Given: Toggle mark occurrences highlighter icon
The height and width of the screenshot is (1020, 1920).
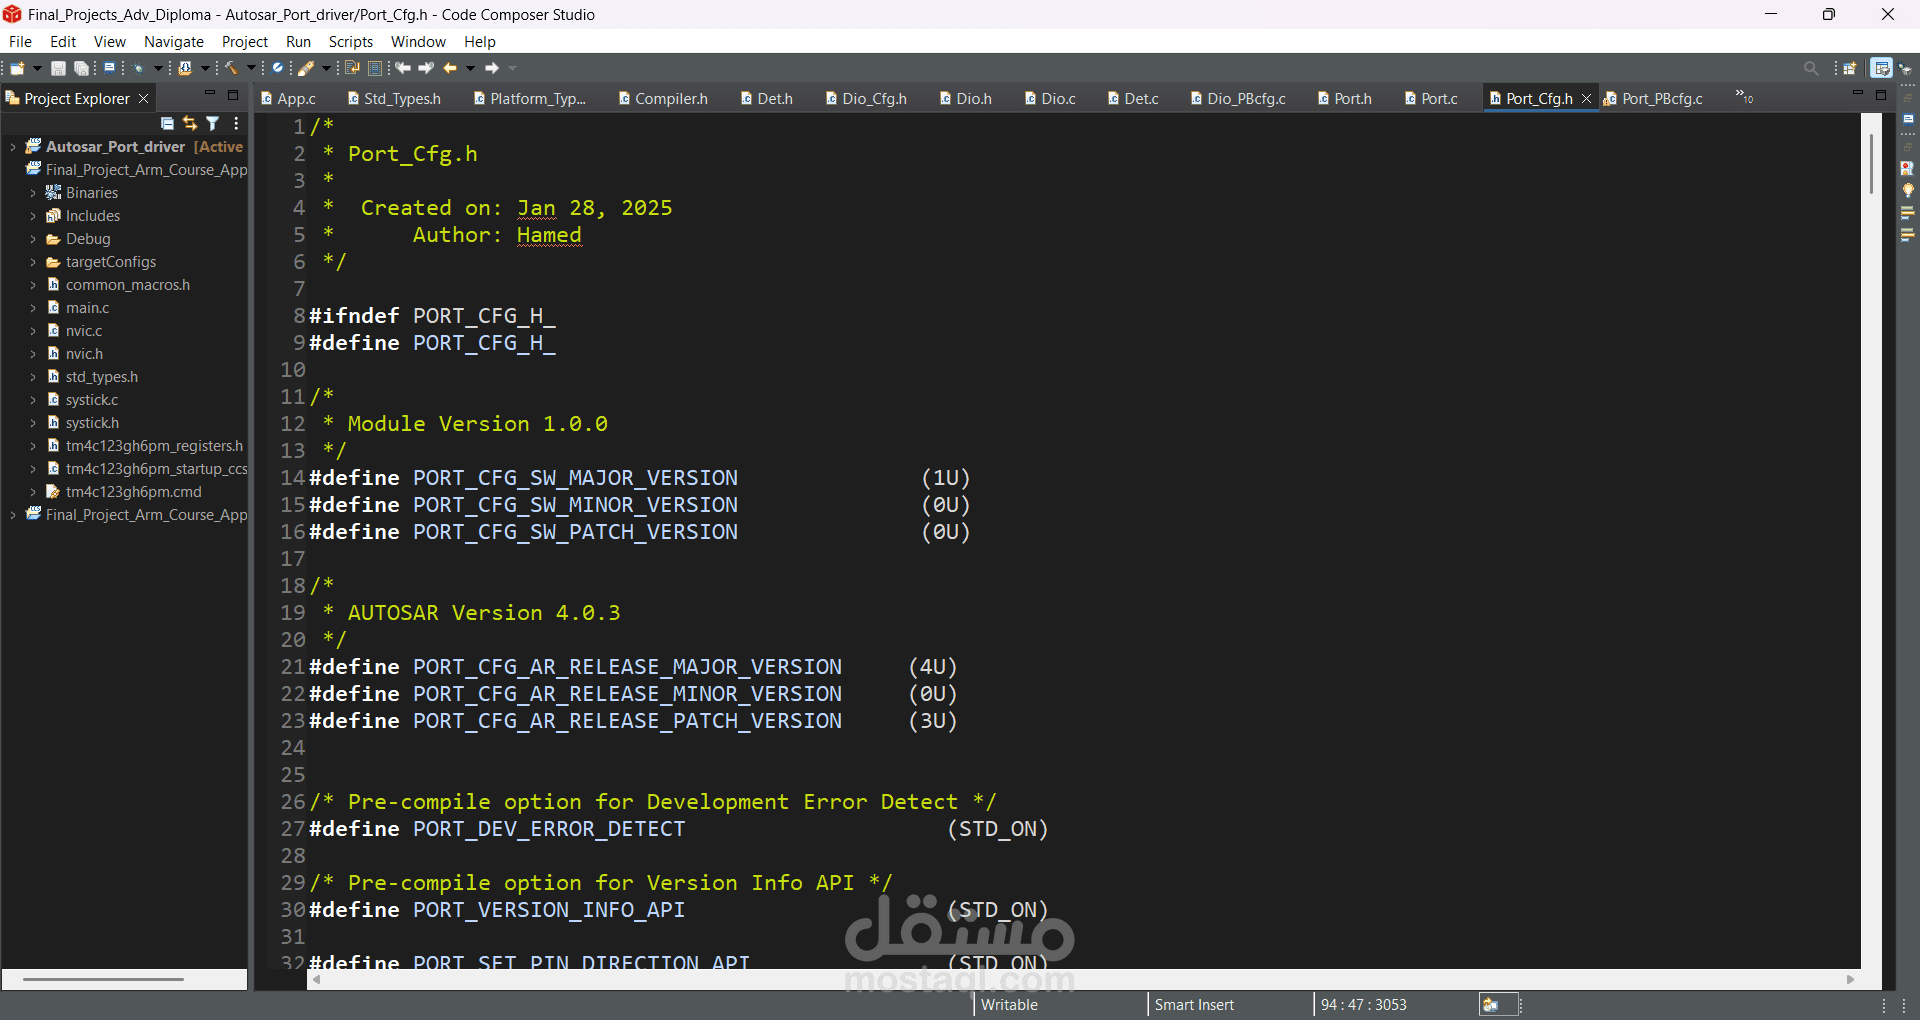Looking at the screenshot, I should [307, 68].
